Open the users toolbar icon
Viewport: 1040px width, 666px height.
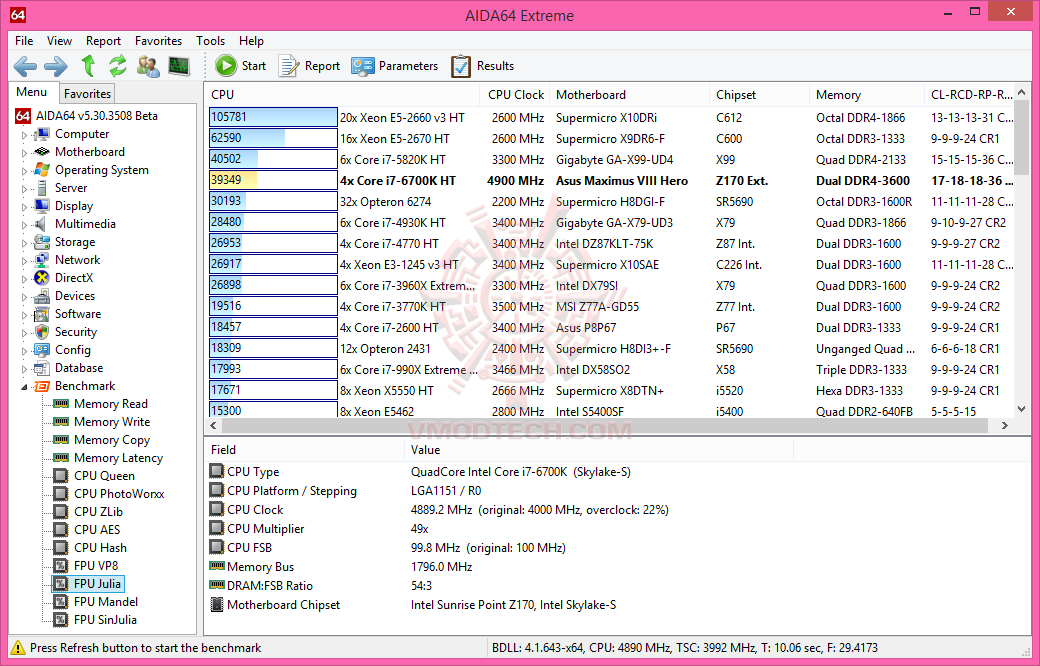(148, 66)
